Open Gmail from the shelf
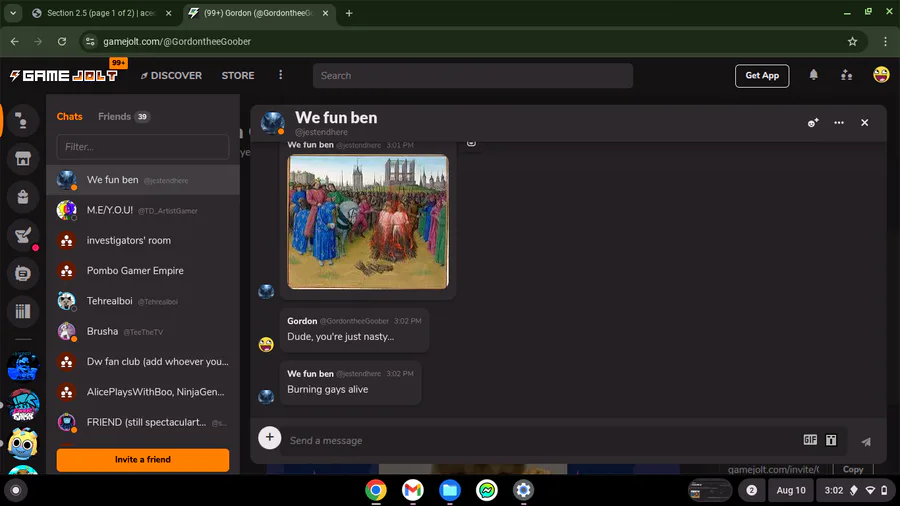This screenshot has height=506, width=900. click(413, 490)
